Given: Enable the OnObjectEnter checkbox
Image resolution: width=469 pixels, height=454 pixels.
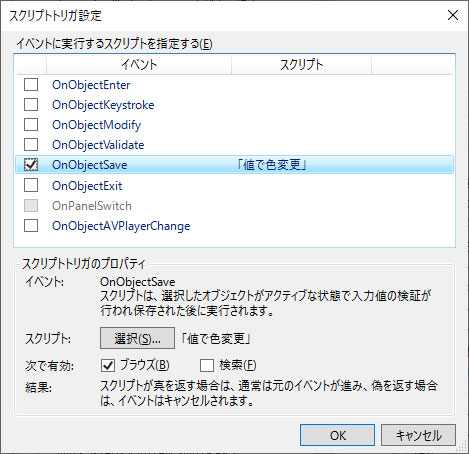Looking at the screenshot, I should 31,85.
